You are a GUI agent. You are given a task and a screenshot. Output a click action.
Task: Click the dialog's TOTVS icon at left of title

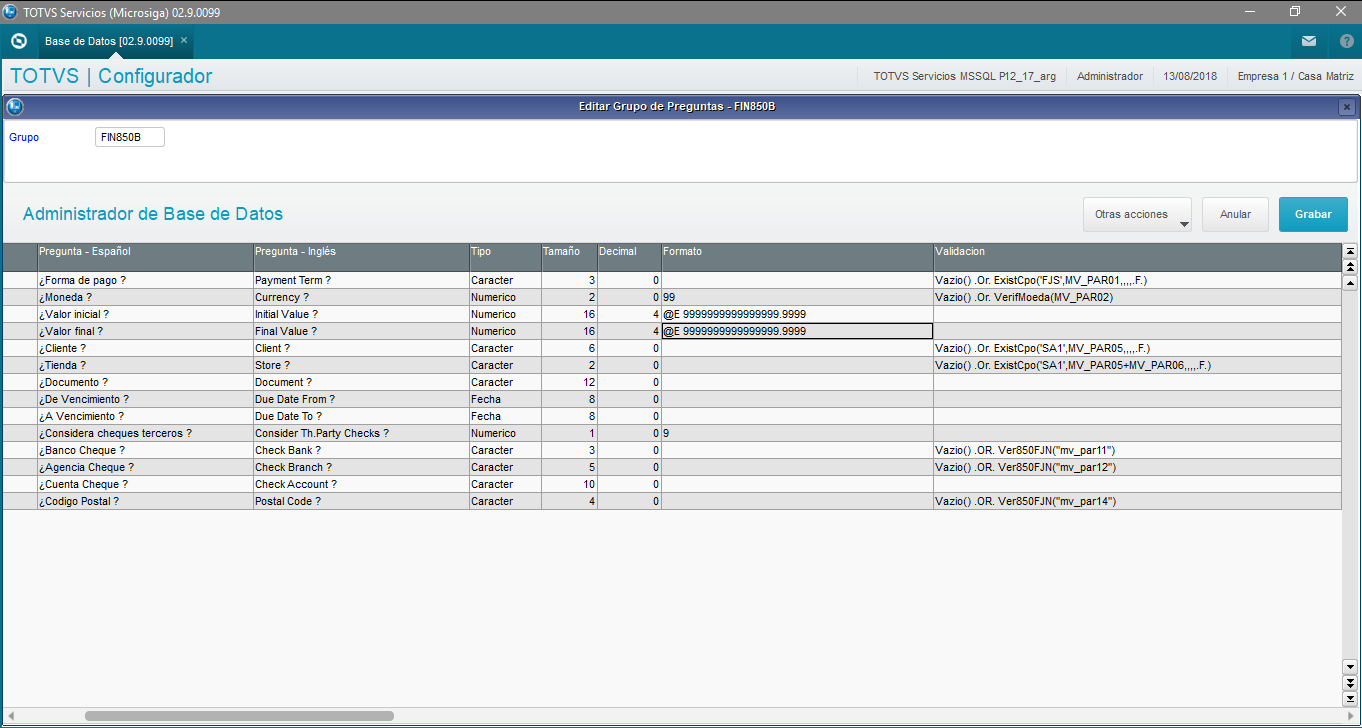pos(15,106)
